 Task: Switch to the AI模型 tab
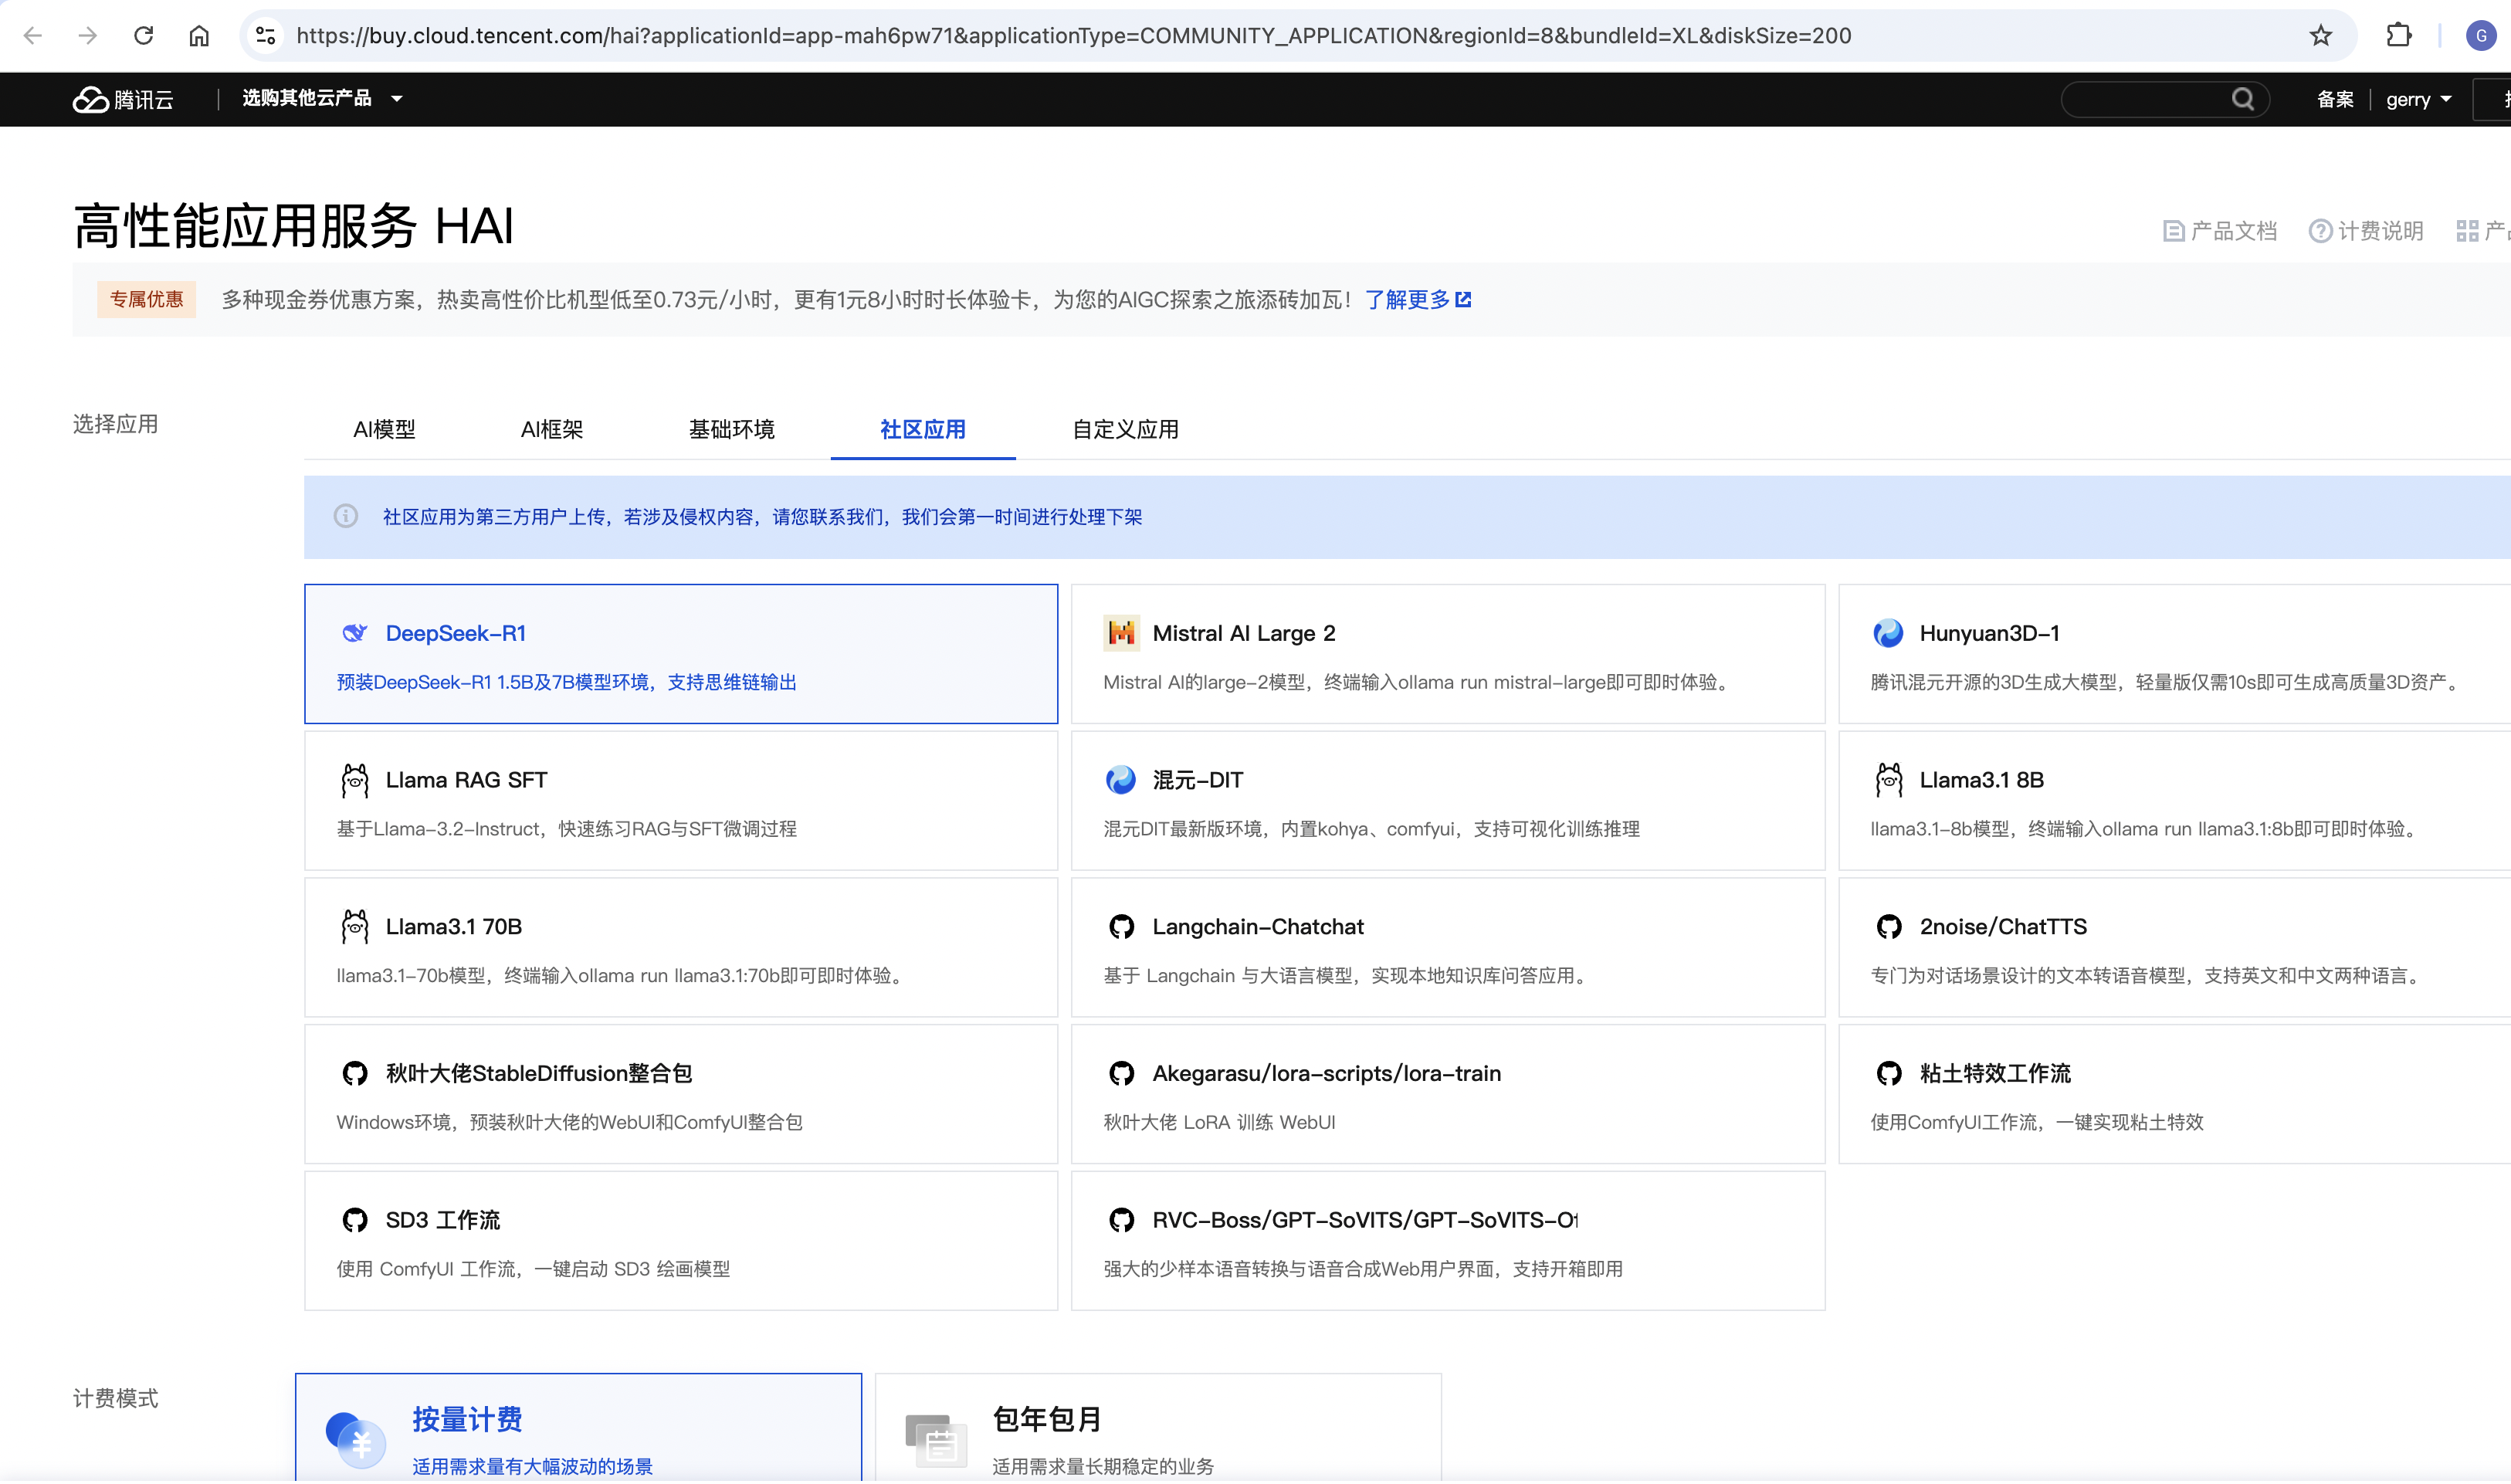384,429
